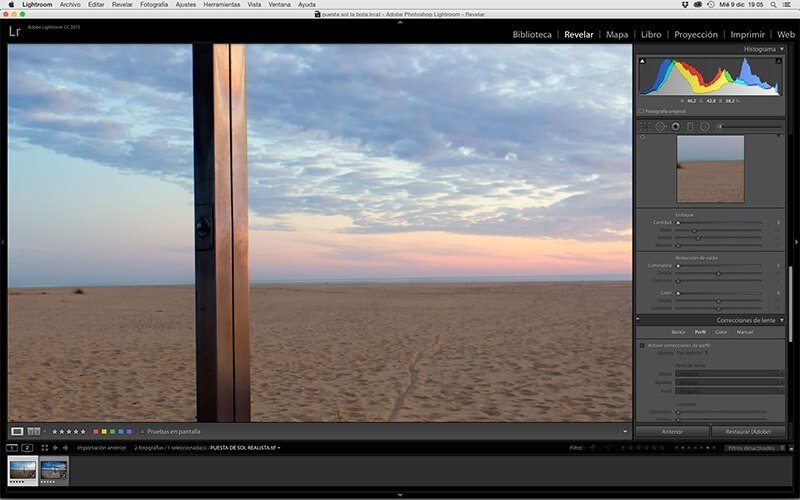Image resolution: width=800 pixels, height=500 pixels.
Task: Open the Apple menu
Action: [11, 5]
